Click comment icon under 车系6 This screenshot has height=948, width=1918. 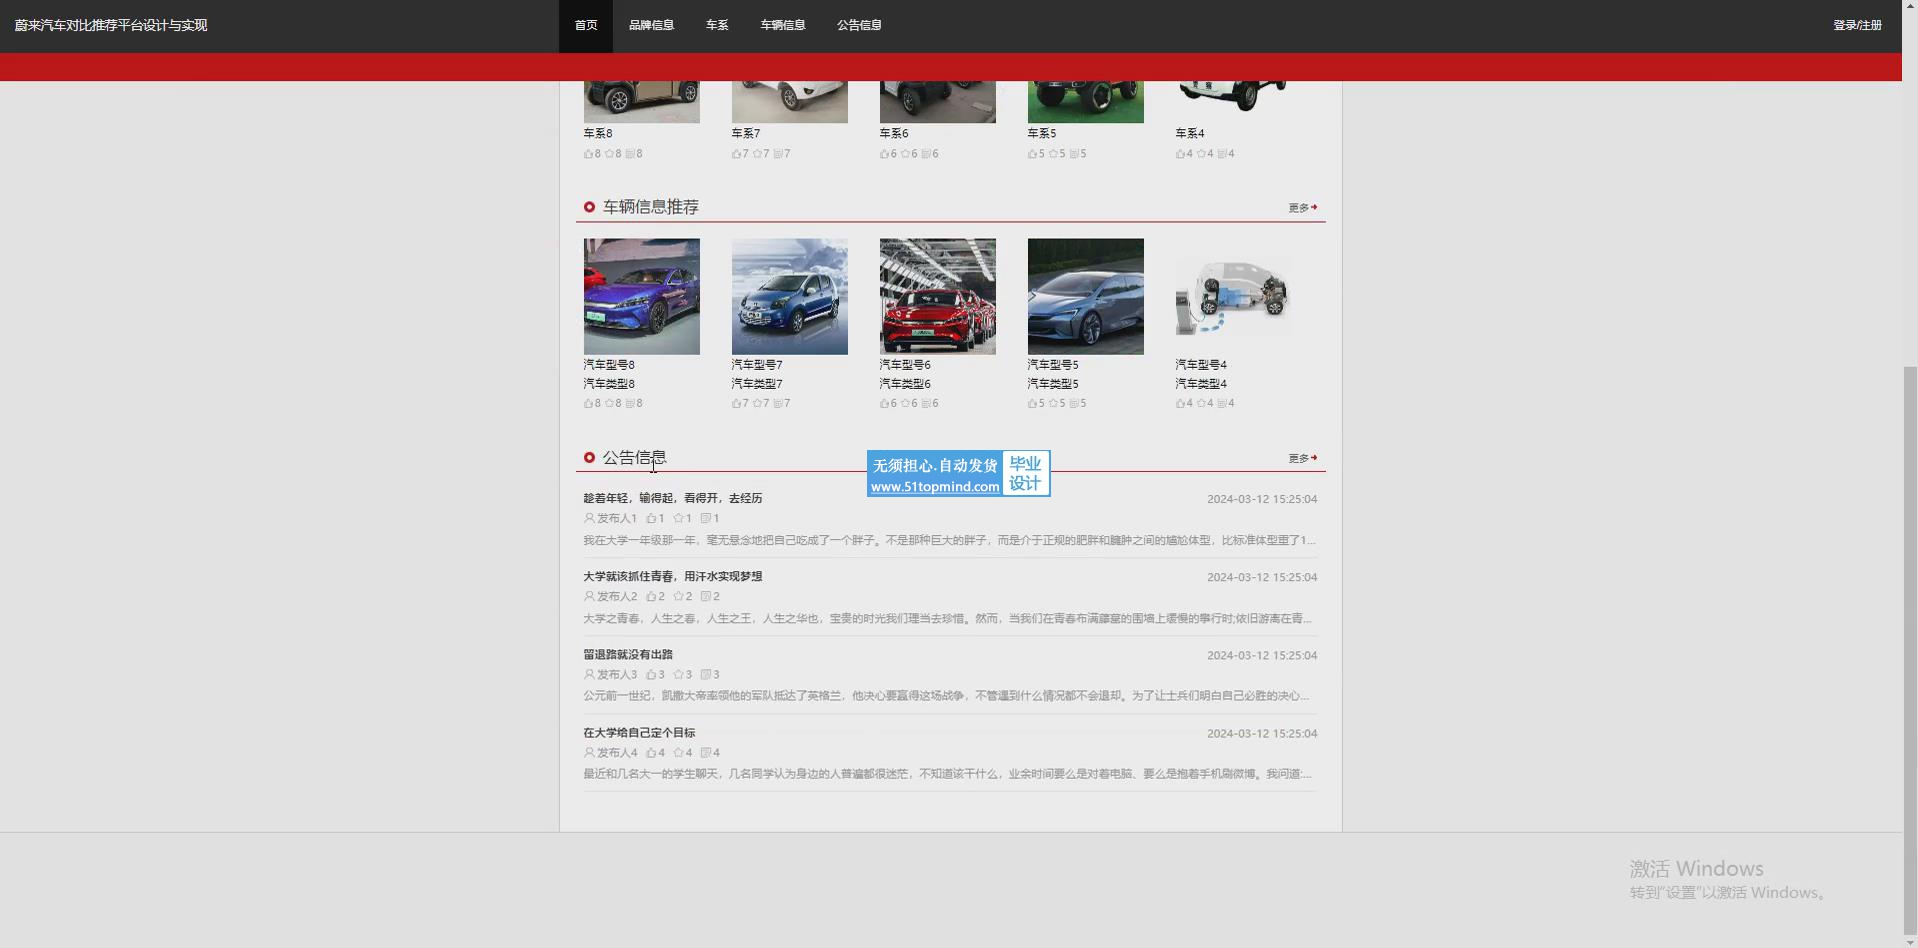tap(925, 154)
